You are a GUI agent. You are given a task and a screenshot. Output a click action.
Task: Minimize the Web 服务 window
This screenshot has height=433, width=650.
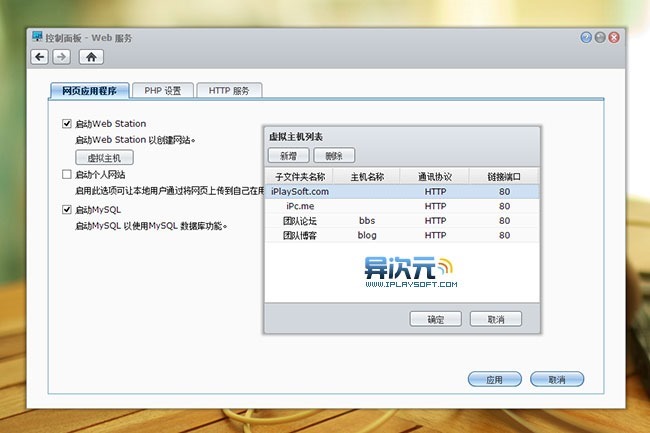coord(600,38)
